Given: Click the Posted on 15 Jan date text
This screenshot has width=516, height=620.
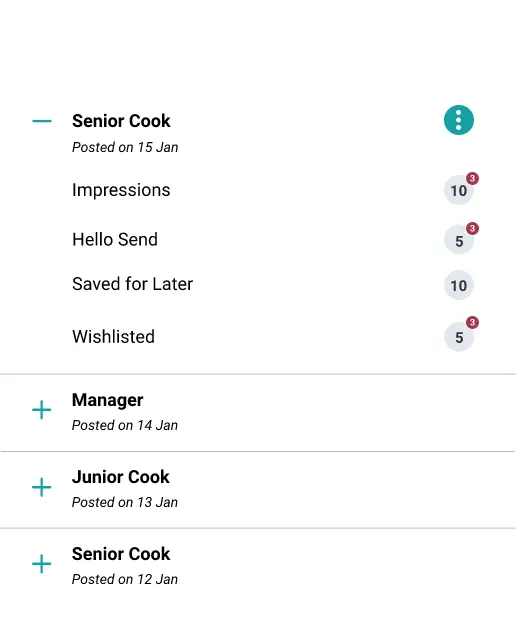Looking at the screenshot, I should pos(125,147).
